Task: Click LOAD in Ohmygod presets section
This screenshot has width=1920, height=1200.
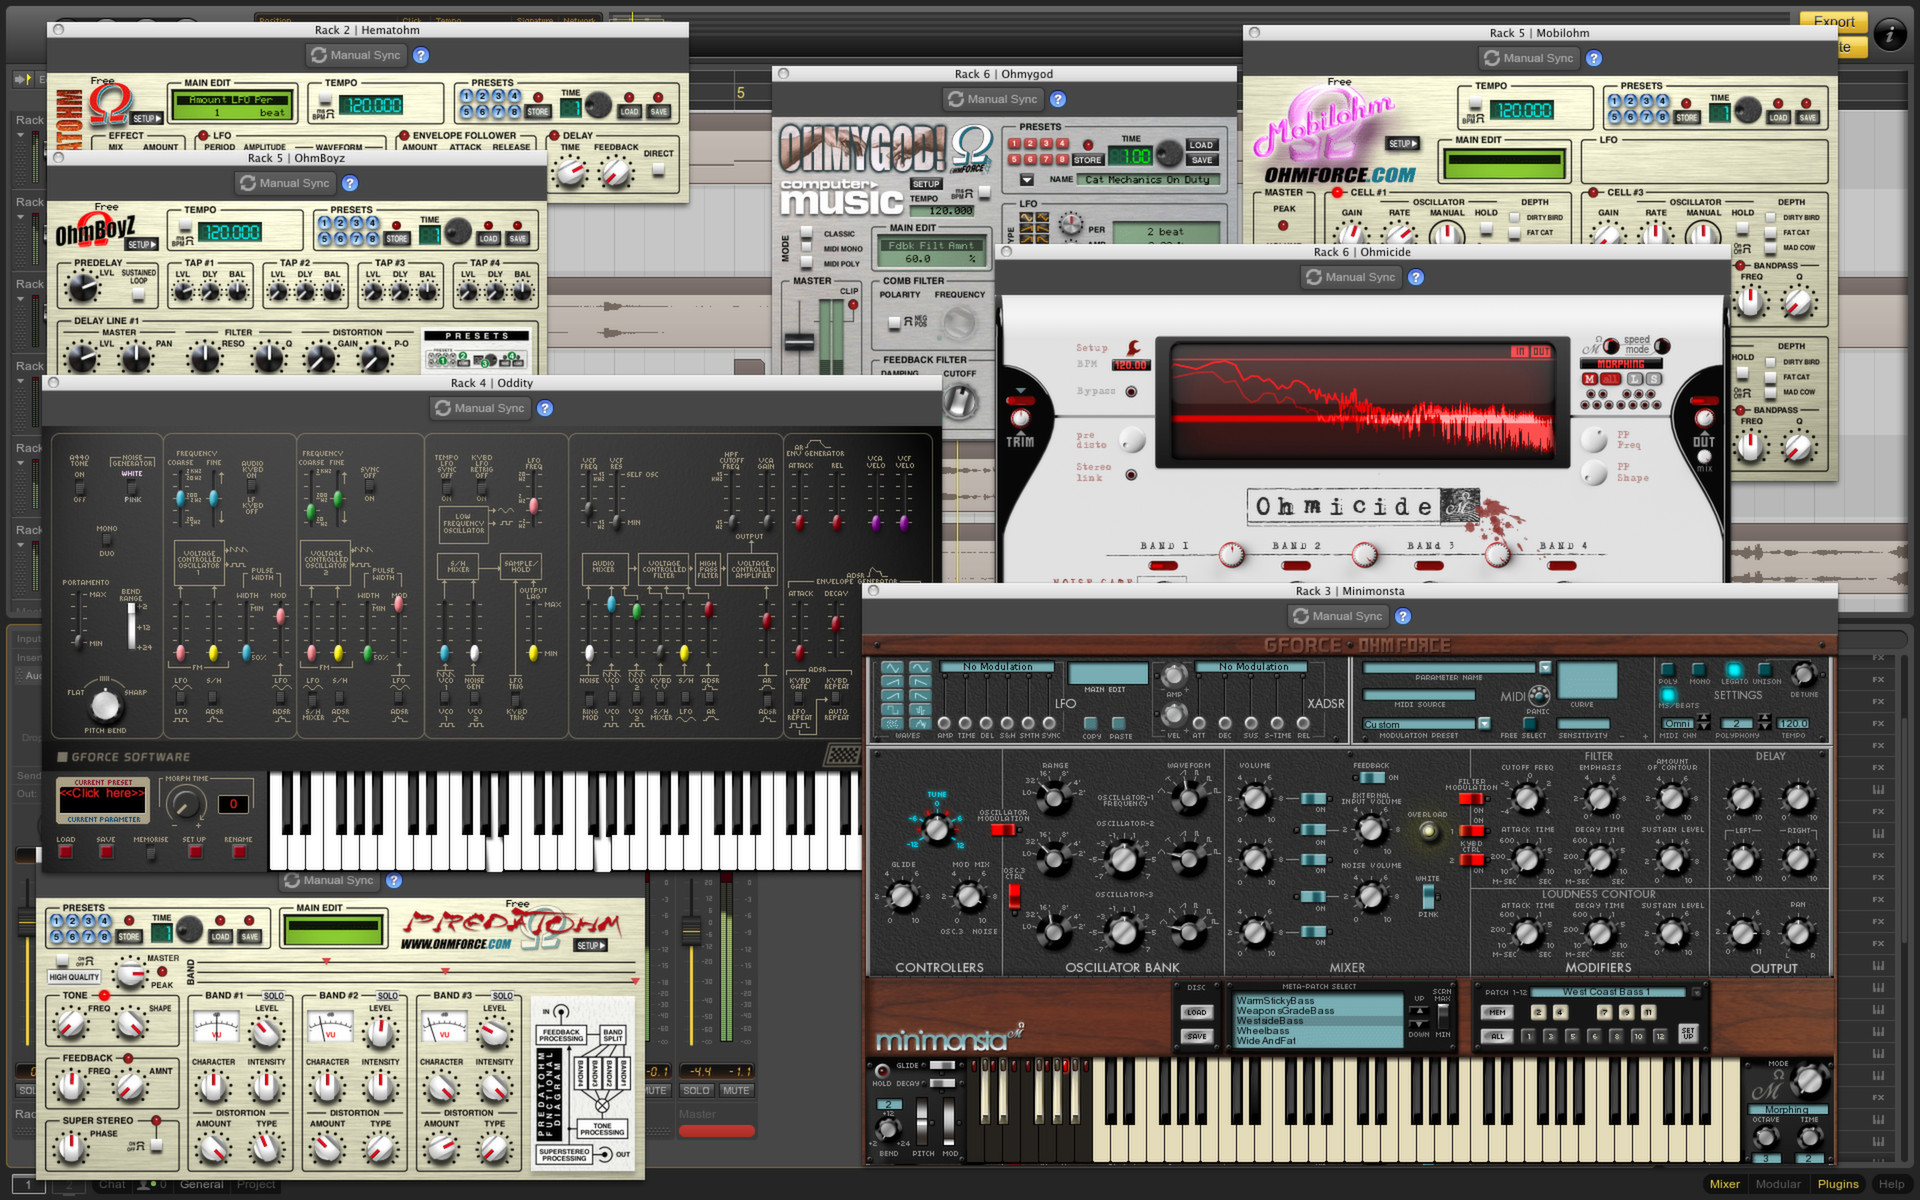Action: coord(1202,145)
